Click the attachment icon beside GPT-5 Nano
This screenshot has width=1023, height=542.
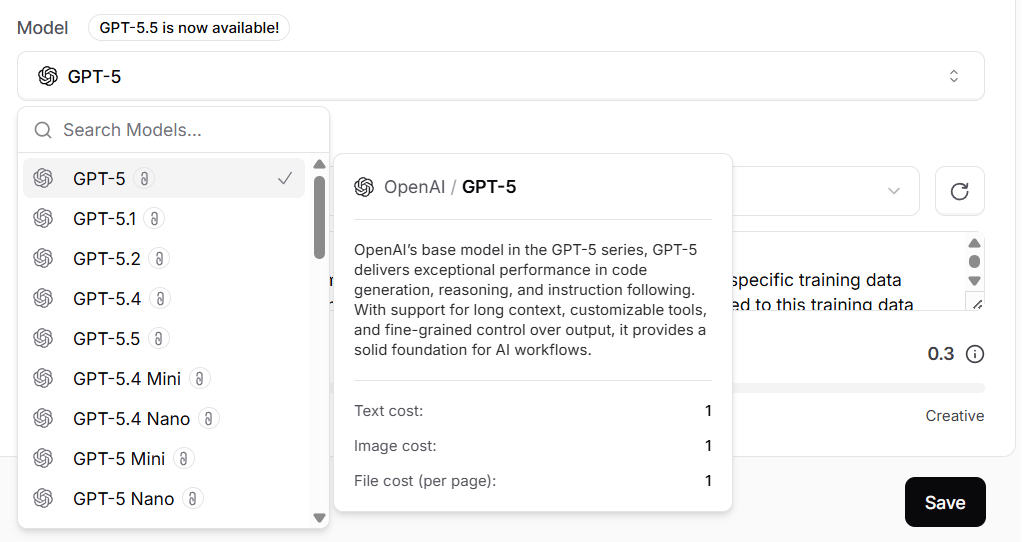pos(192,498)
